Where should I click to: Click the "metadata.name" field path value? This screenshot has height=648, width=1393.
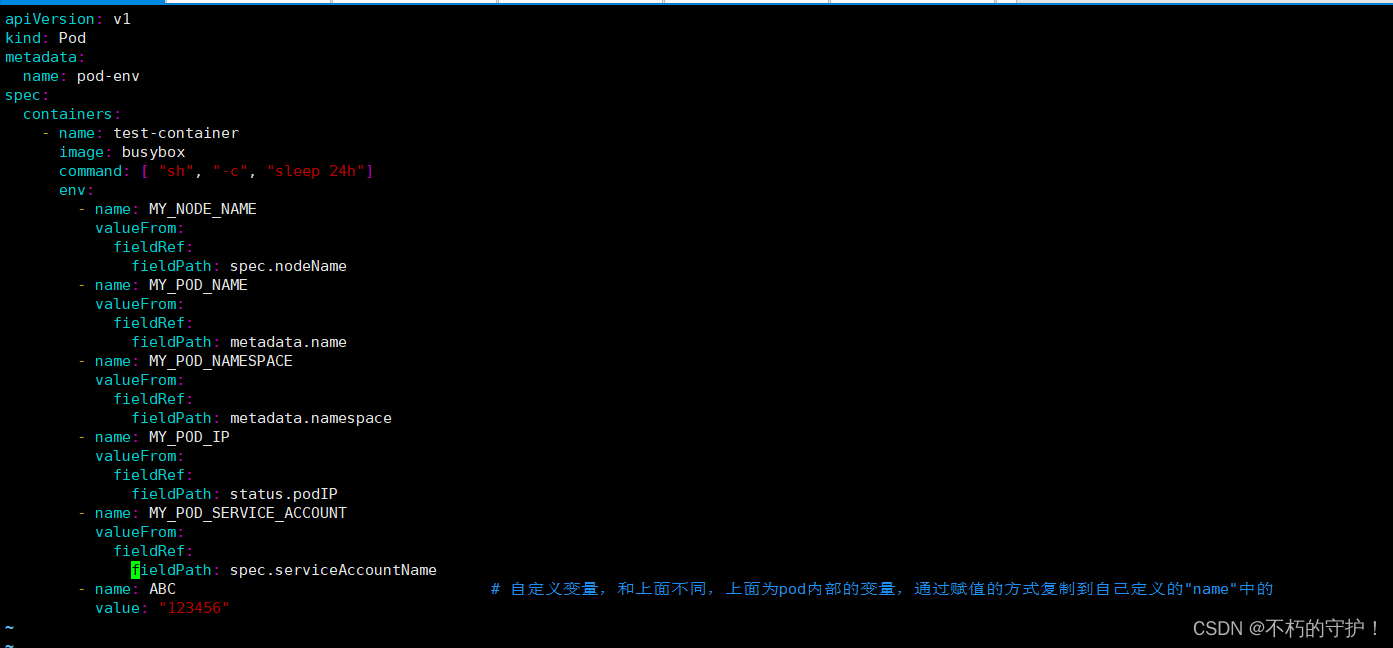tap(288, 342)
